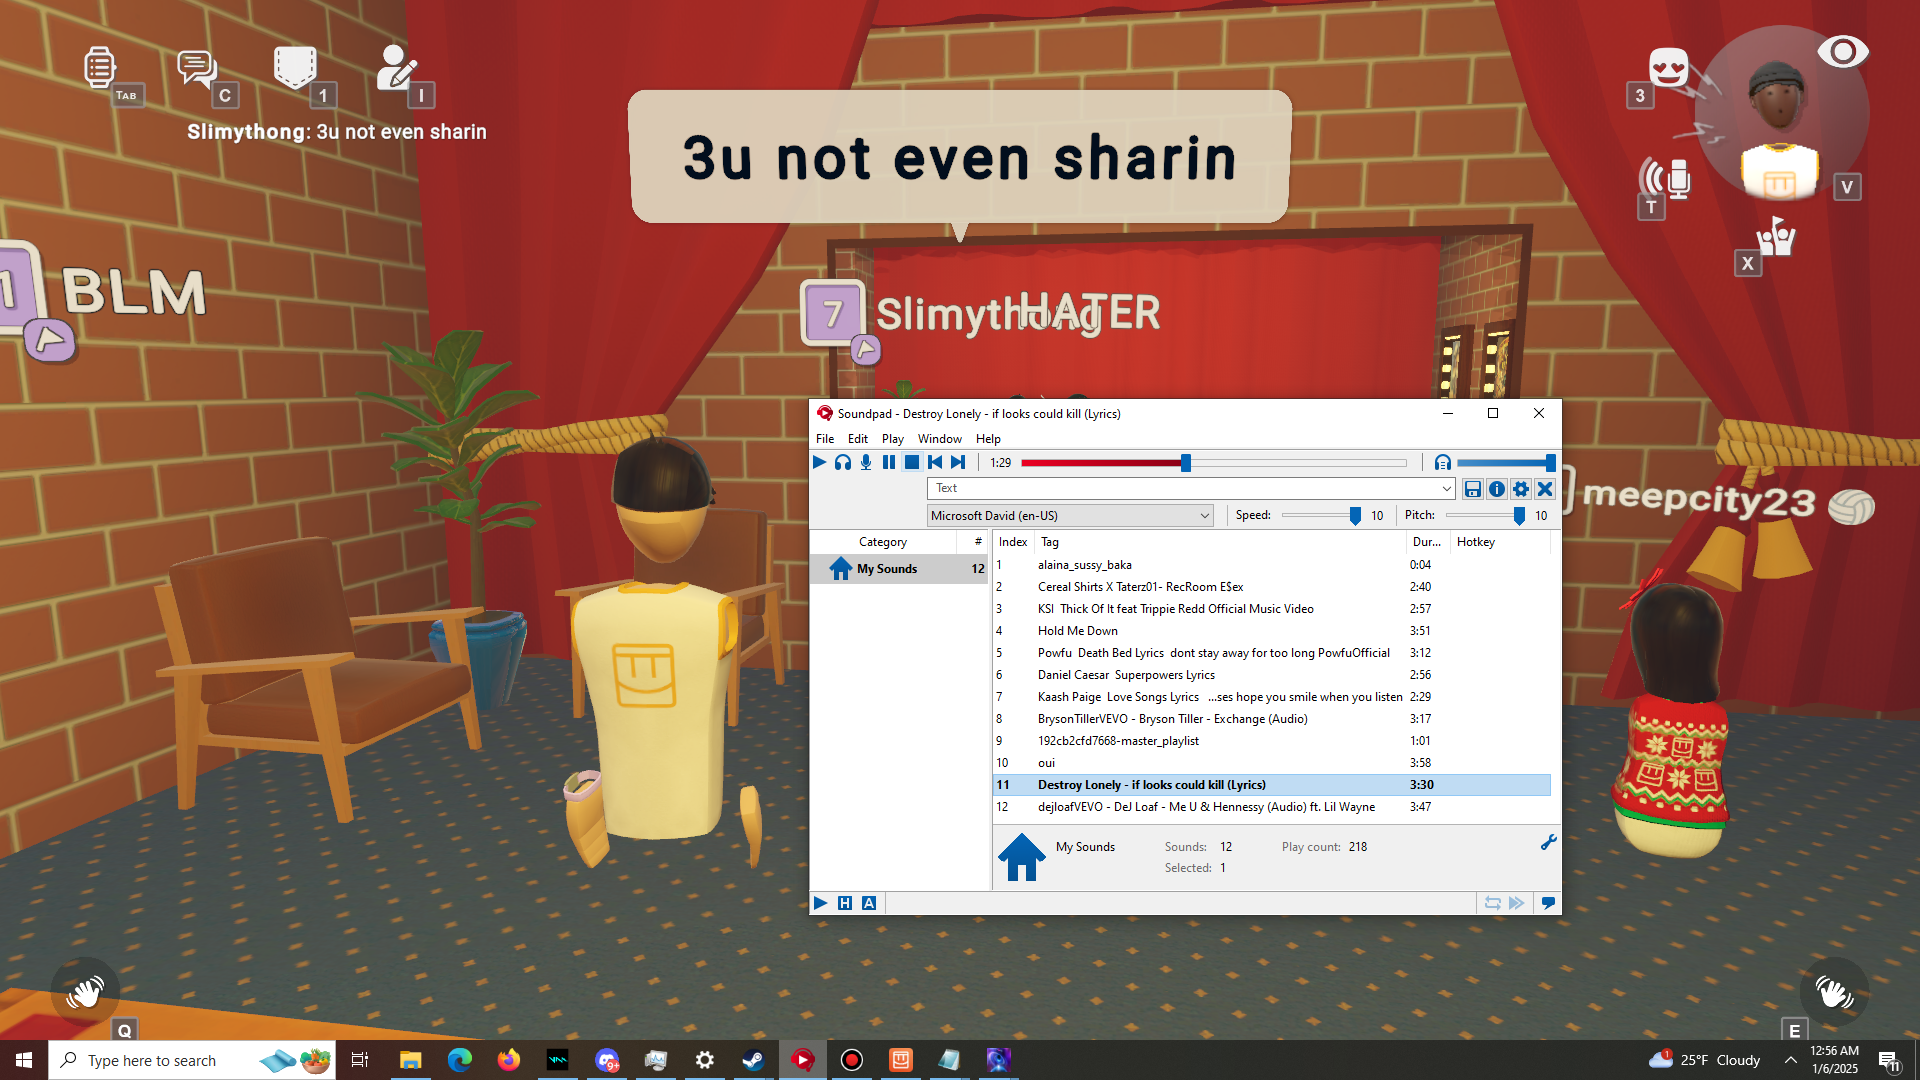Image resolution: width=1920 pixels, height=1080 pixels.
Task: Open the Play menu
Action: tap(892, 439)
